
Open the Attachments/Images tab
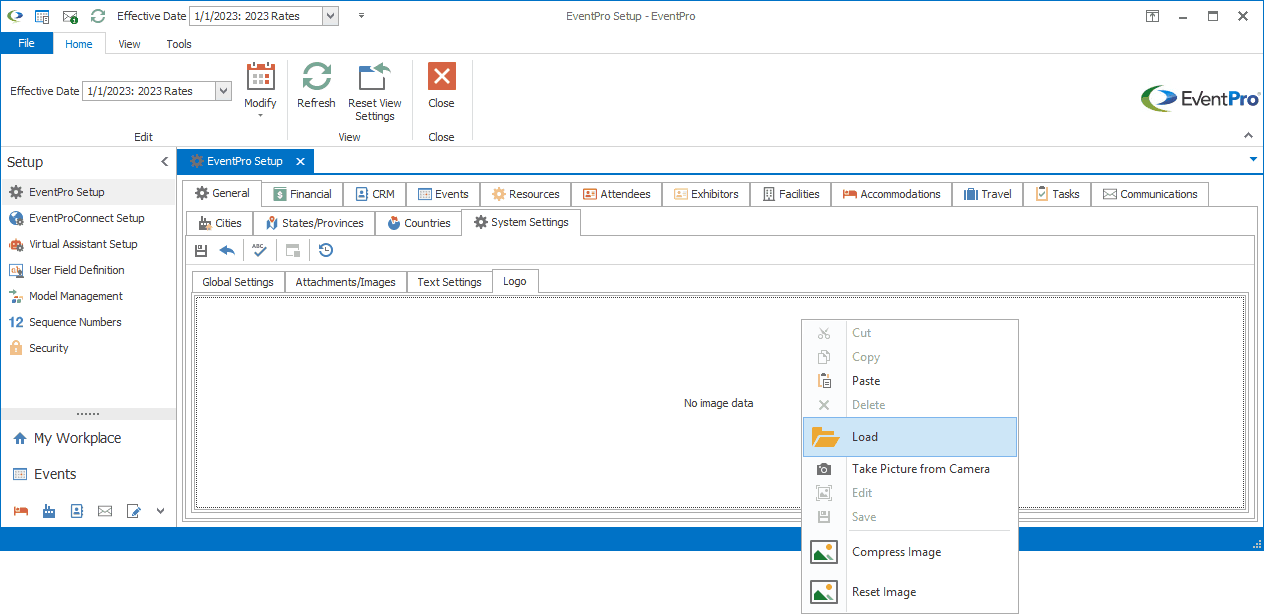point(346,282)
